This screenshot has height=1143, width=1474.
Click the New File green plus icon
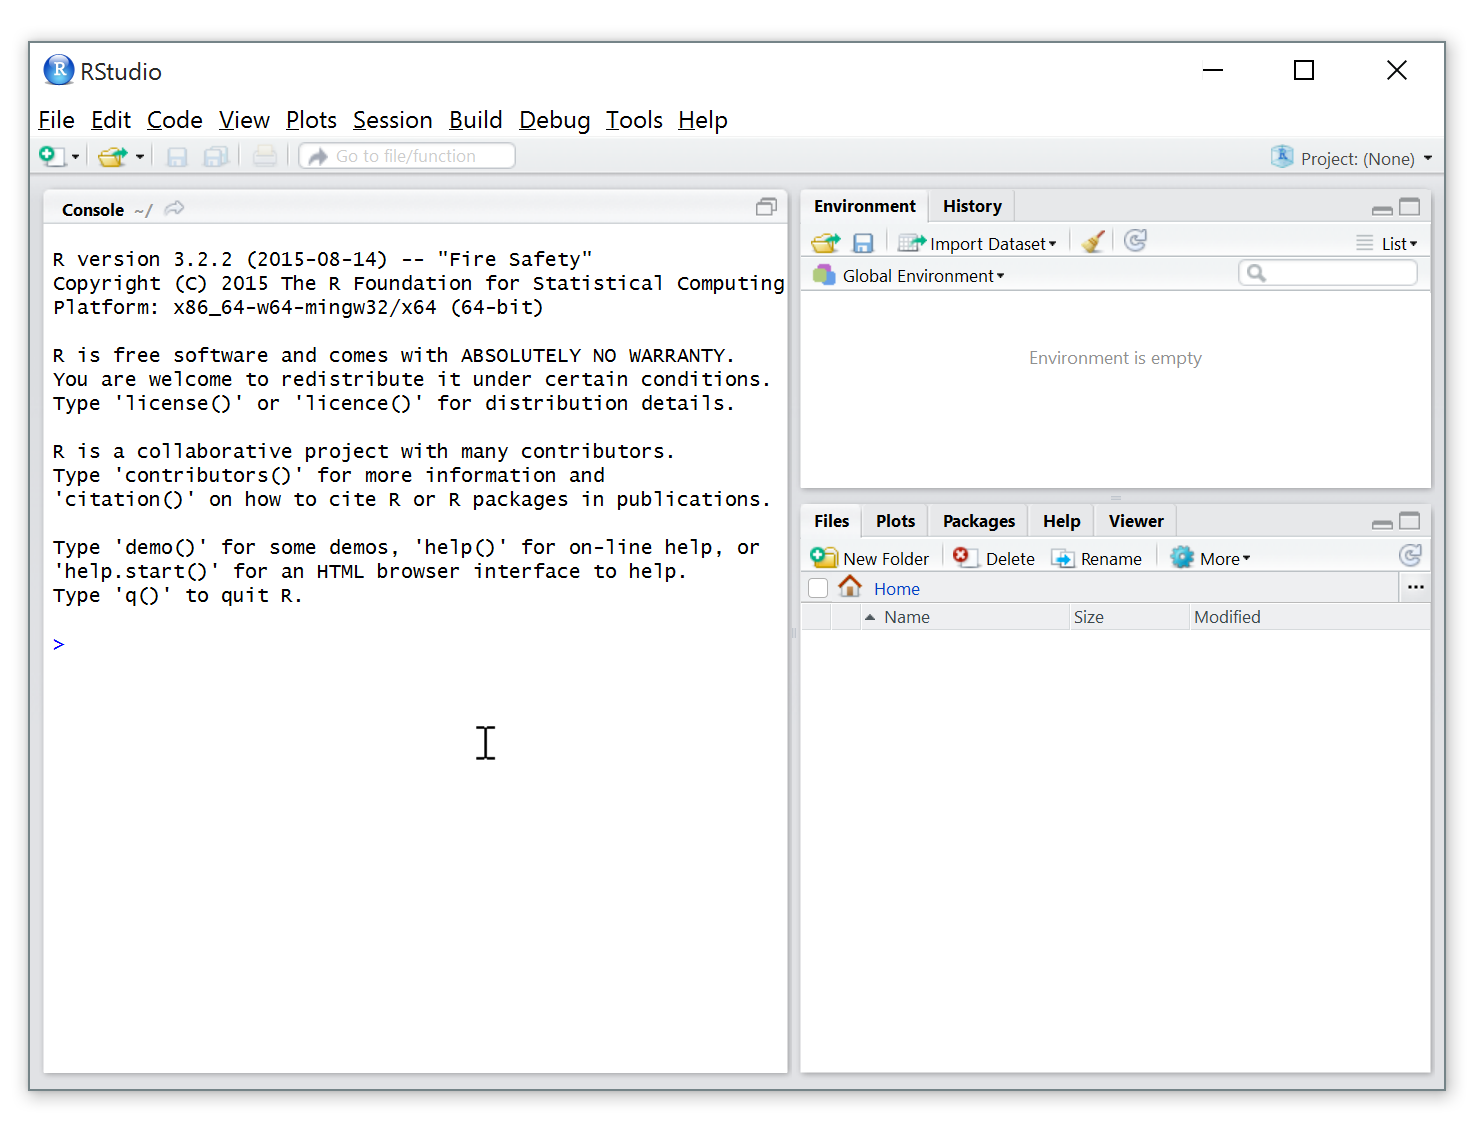tap(52, 156)
